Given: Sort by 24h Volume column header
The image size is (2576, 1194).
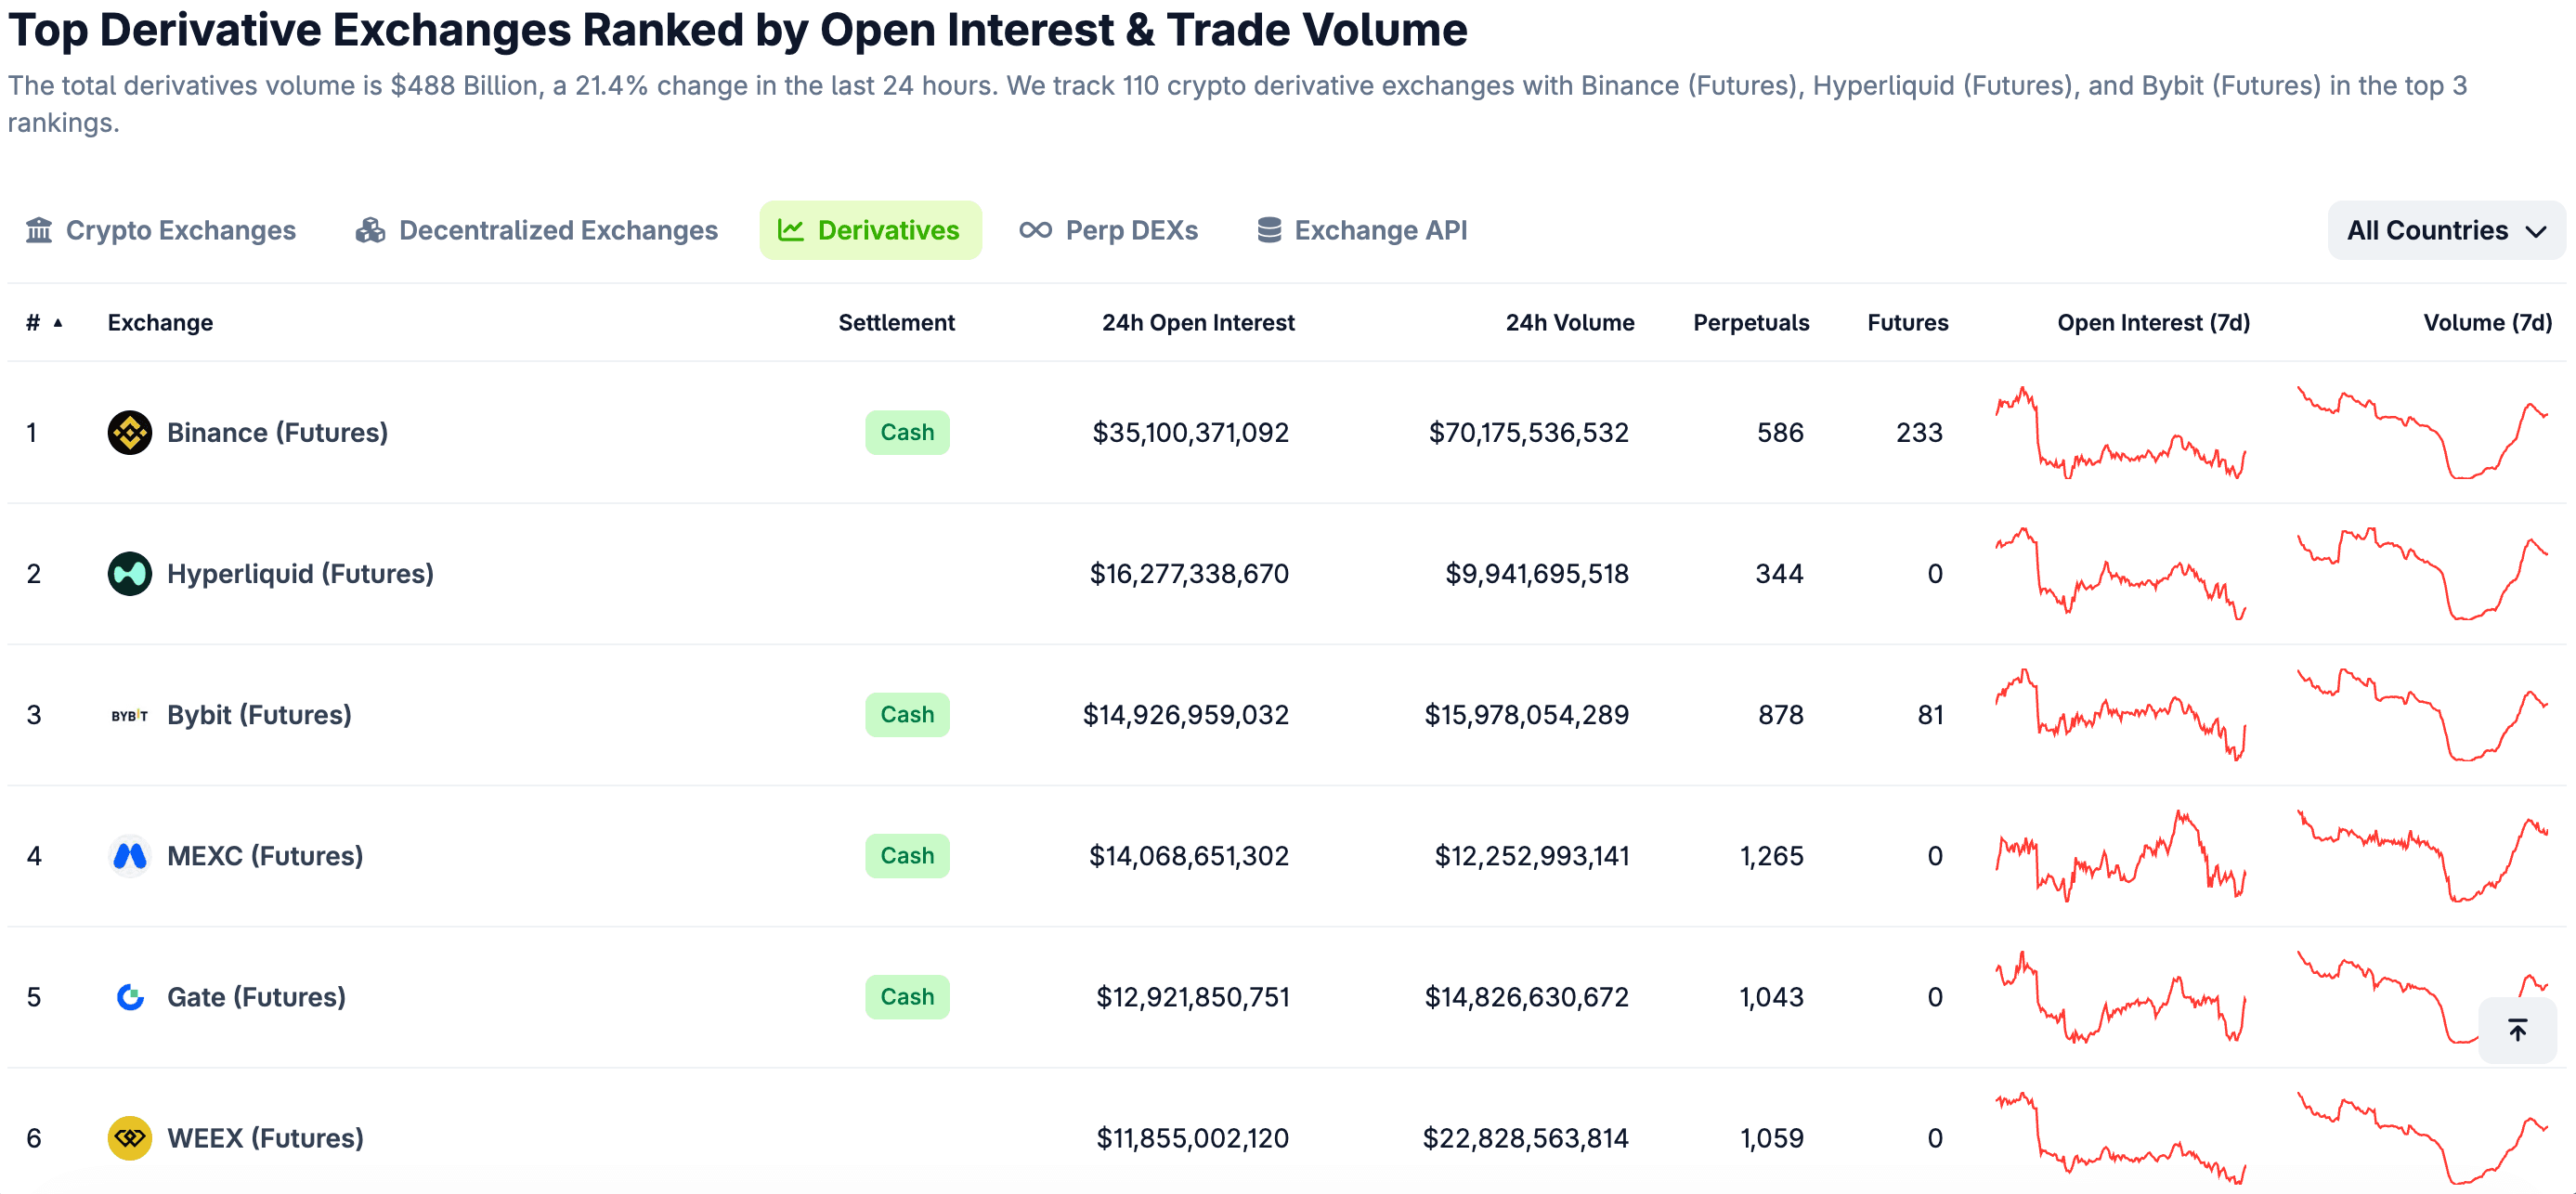Looking at the screenshot, I should [1570, 322].
